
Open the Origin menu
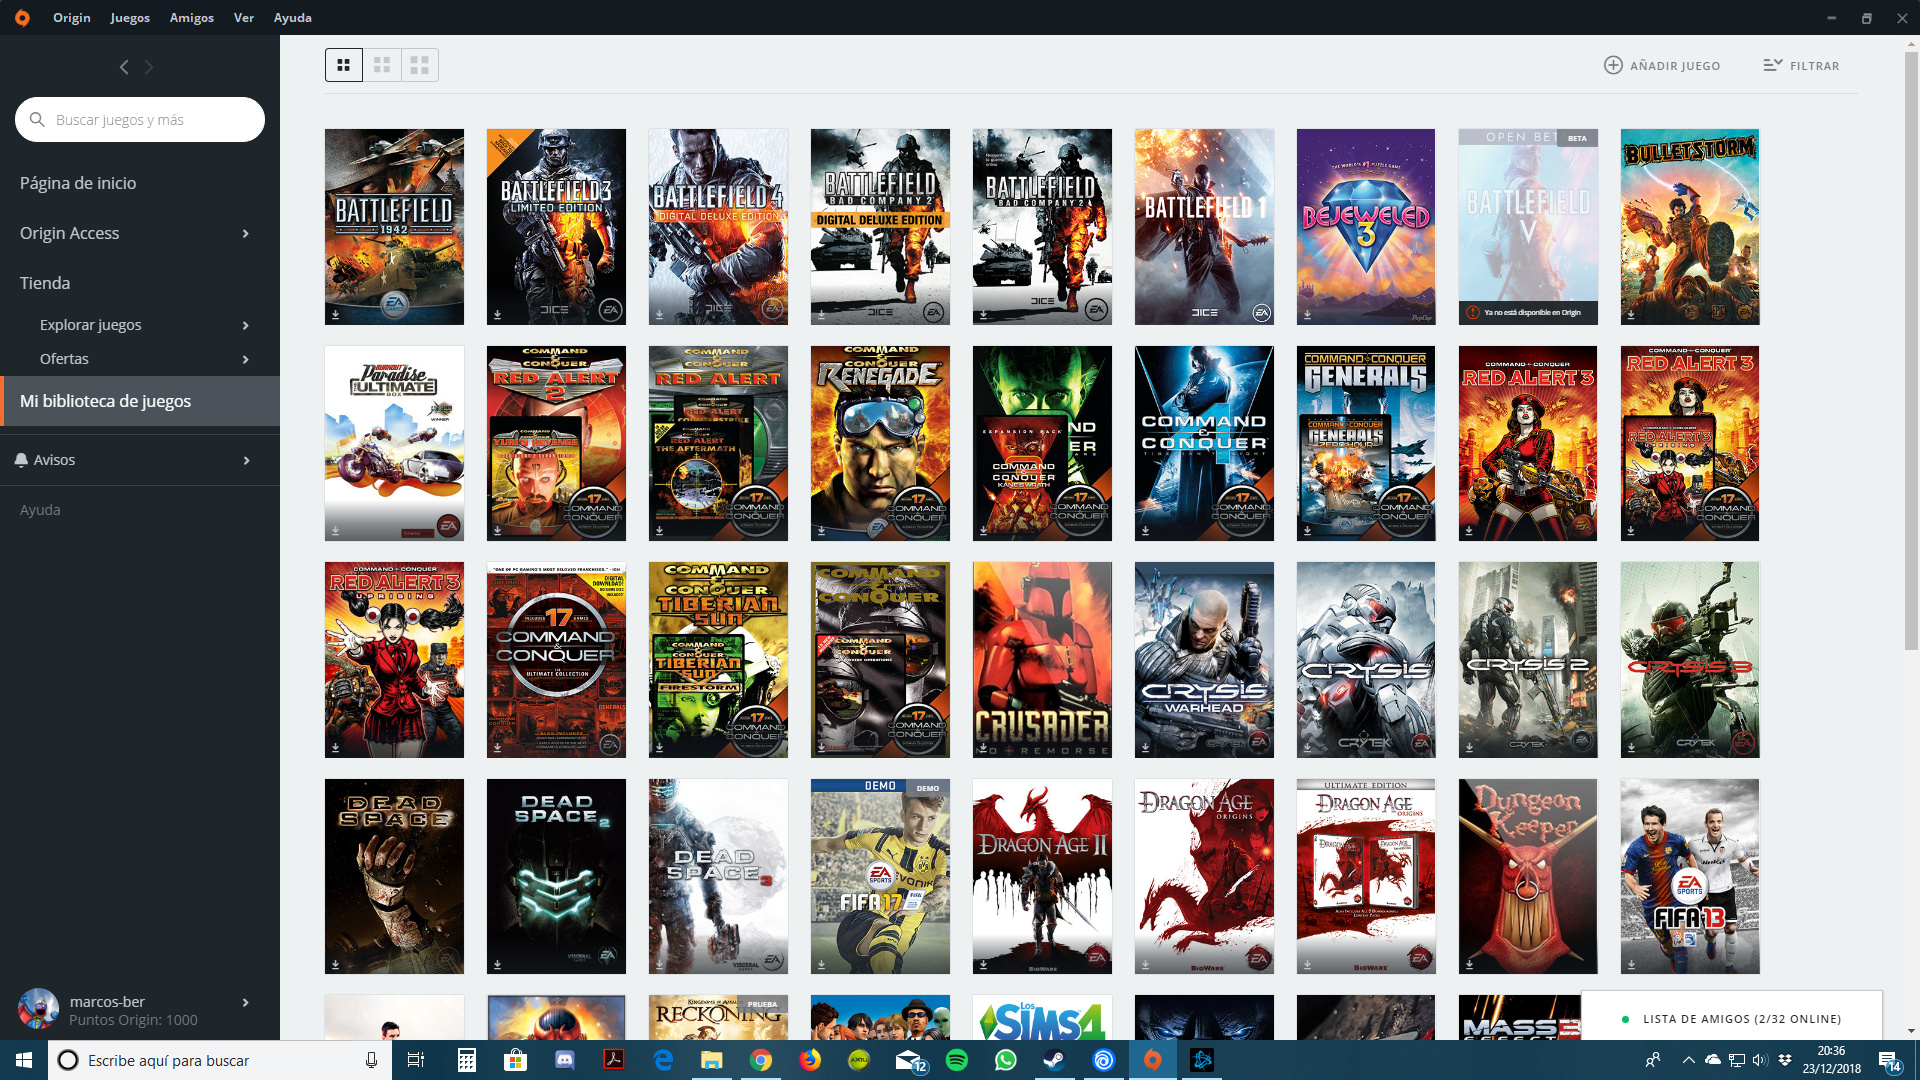click(x=72, y=18)
